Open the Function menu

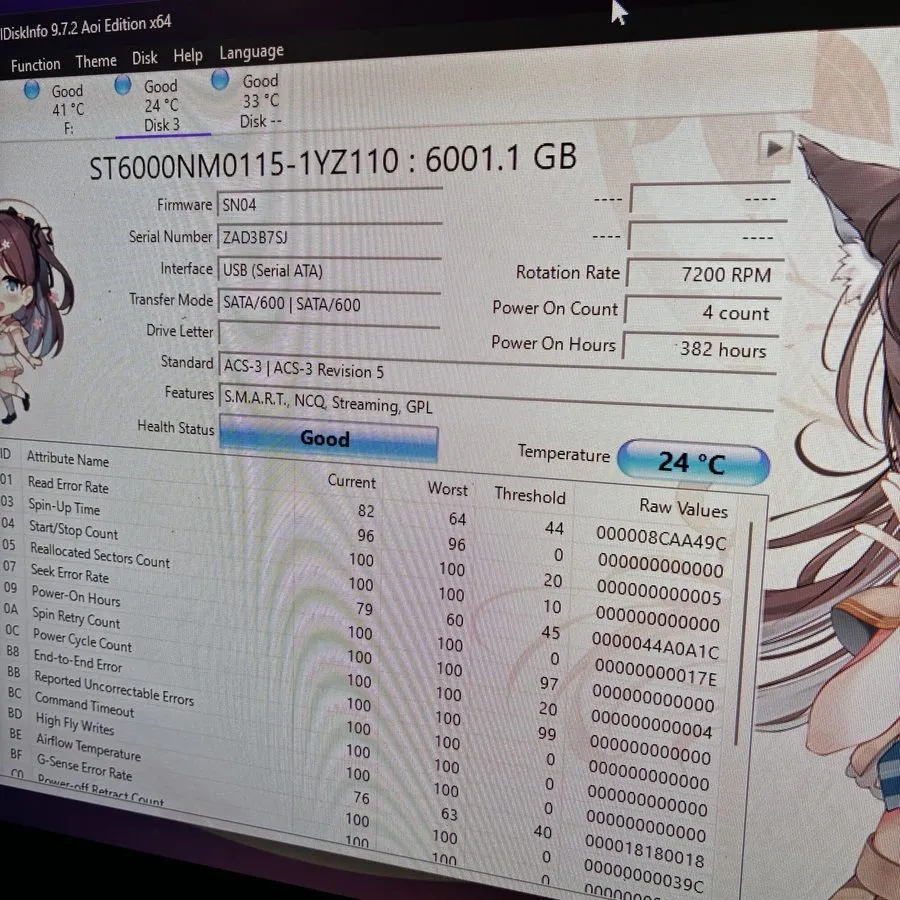[x=35, y=65]
